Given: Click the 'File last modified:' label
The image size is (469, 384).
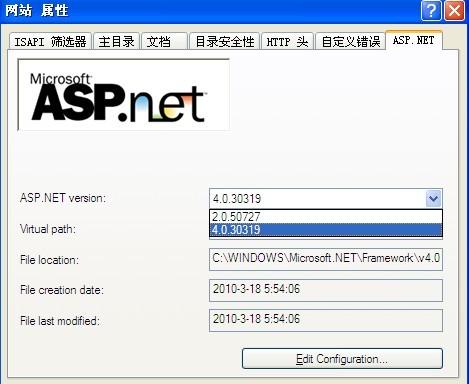Looking at the screenshot, I should [x=60, y=321].
